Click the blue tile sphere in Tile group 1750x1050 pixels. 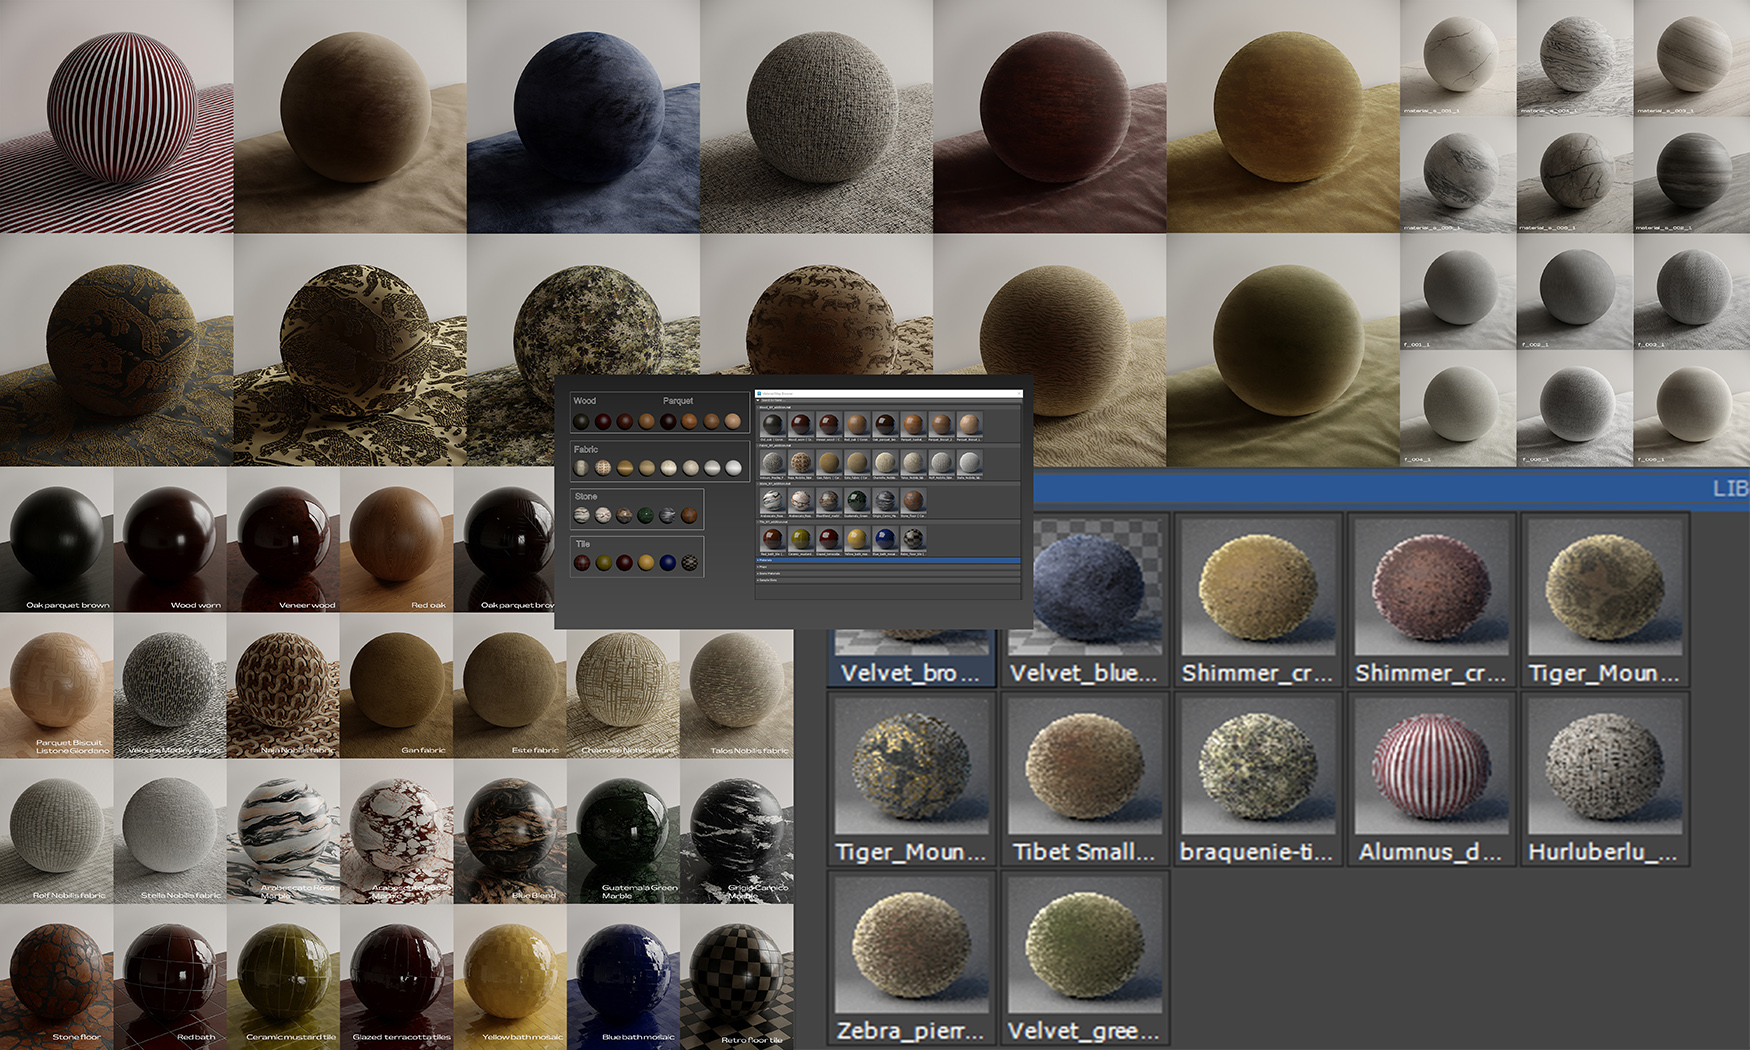[668, 563]
